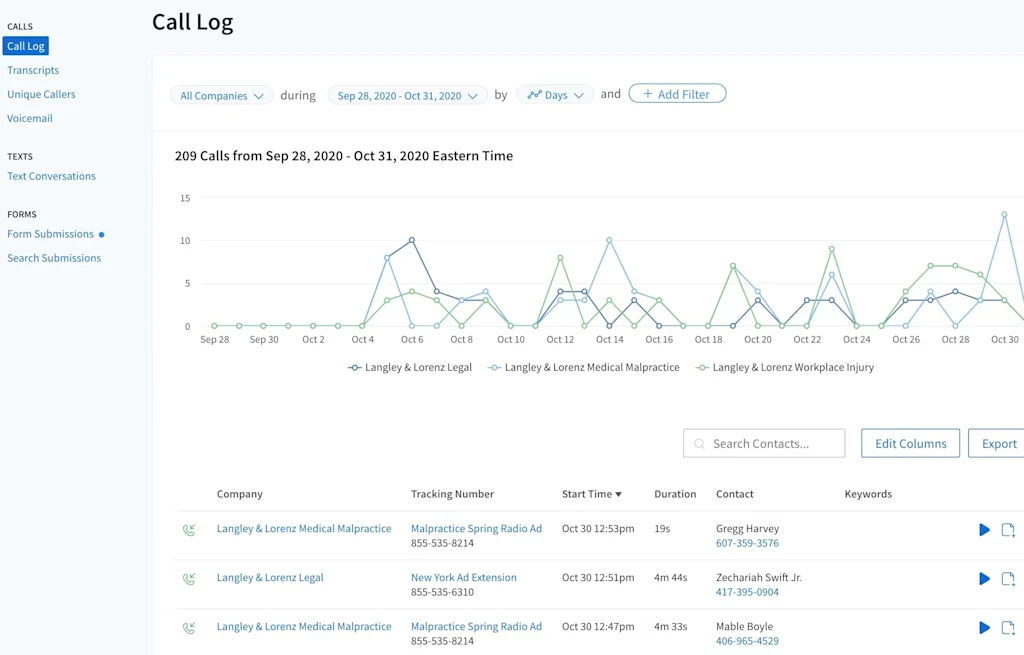Open the Sep 28 - Oct 31, 2020 date range picker
The width and height of the screenshot is (1024, 655).
coord(408,95)
